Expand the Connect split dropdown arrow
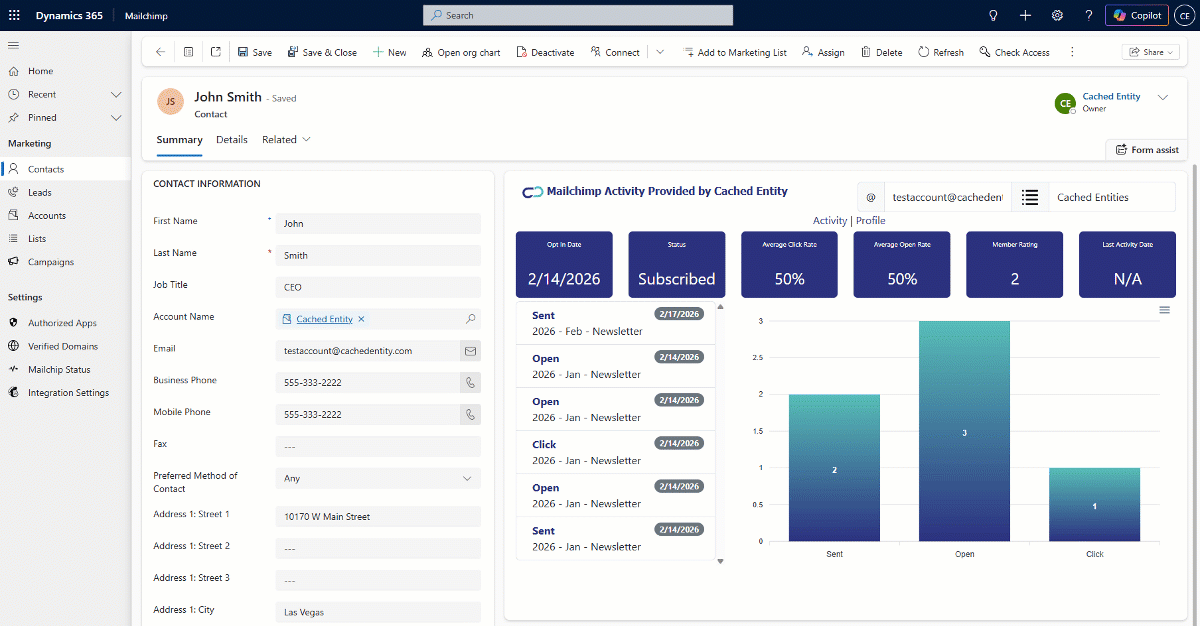Screen dimensions: 1200x626 pyautogui.click(x=660, y=52)
